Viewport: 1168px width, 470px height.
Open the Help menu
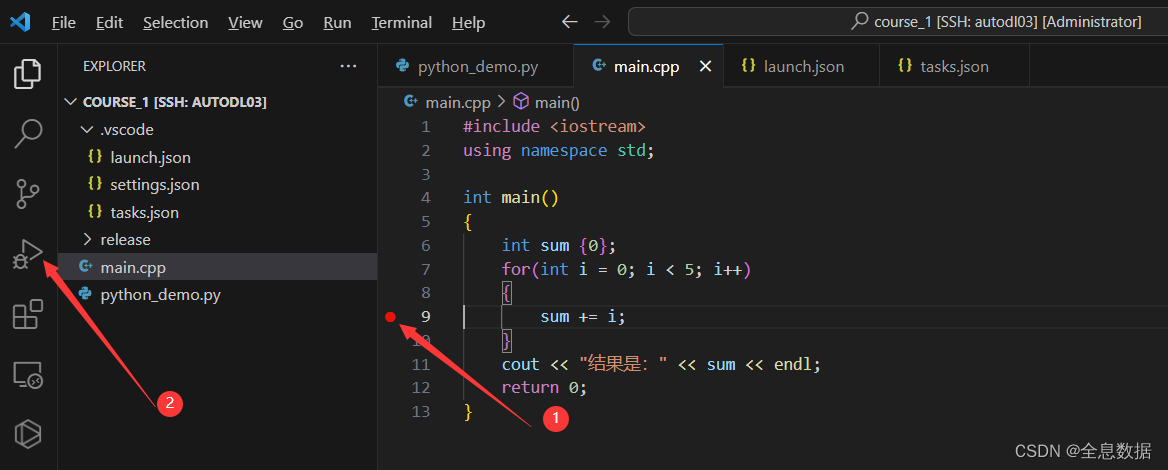[469, 22]
